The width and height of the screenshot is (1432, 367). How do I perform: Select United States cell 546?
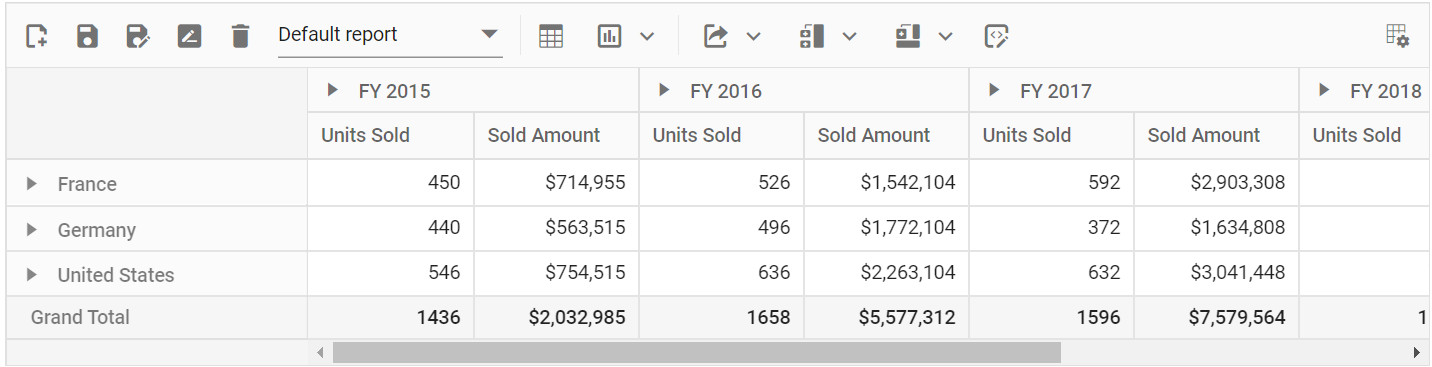pyautogui.click(x=391, y=273)
